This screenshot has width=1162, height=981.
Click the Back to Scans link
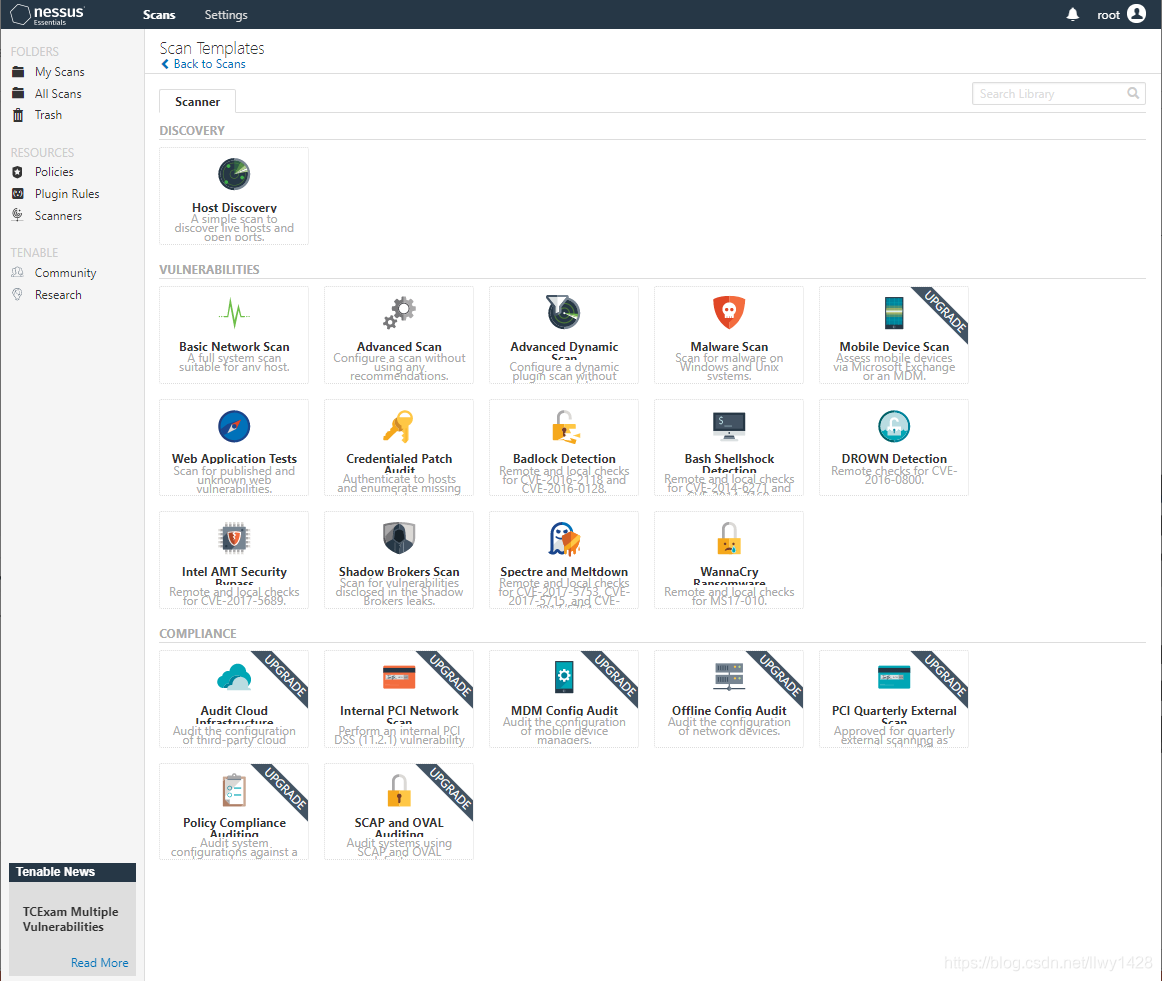tap(203, 63)
